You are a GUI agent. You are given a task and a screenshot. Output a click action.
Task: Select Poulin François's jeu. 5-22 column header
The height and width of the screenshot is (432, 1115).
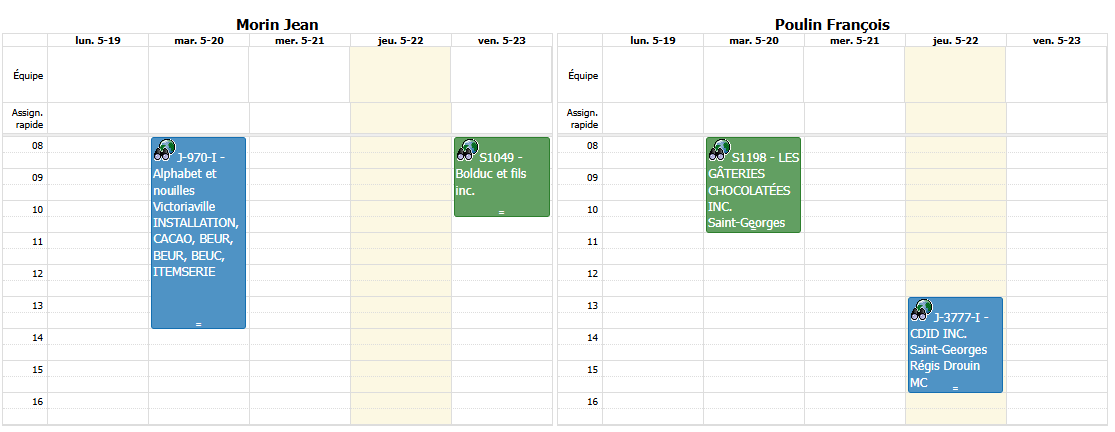point(955,40)
